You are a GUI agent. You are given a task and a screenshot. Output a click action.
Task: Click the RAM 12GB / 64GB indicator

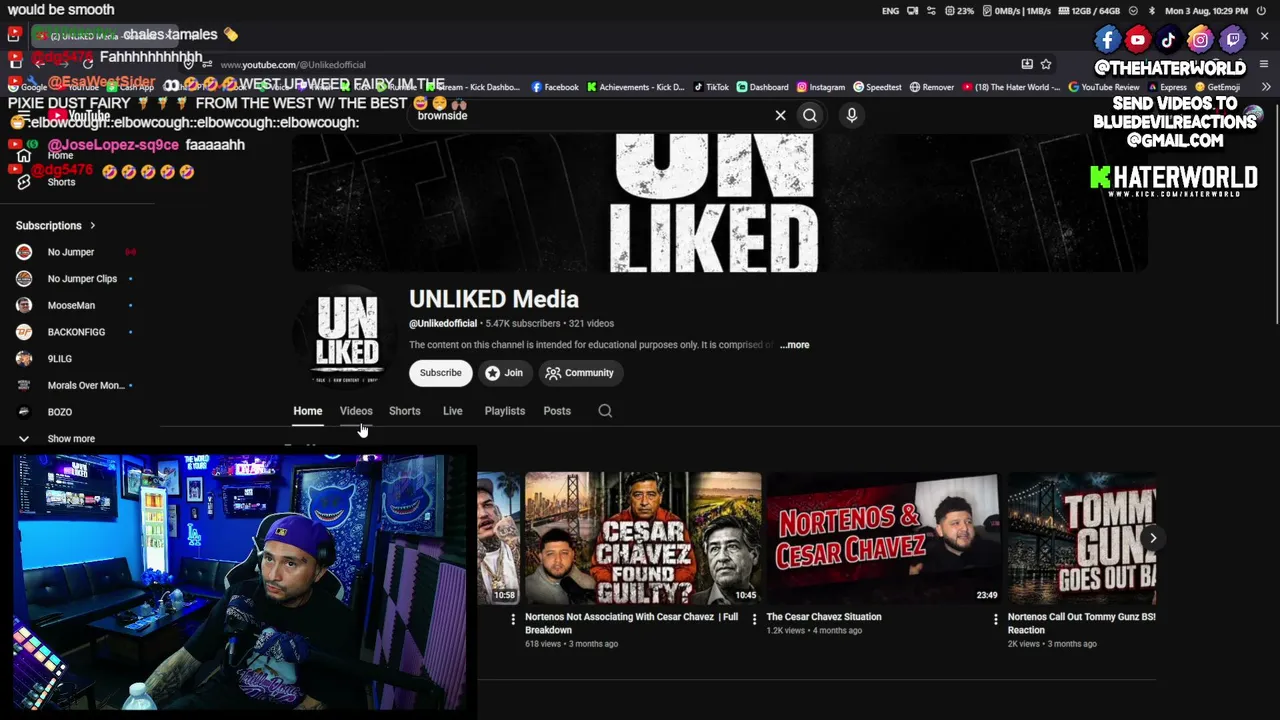[1090, 11]
